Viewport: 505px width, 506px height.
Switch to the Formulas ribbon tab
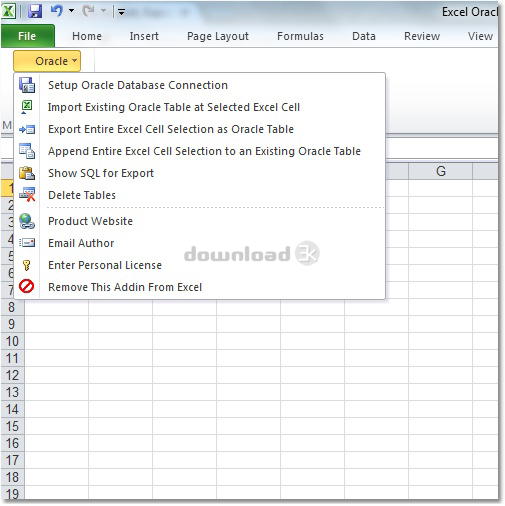tap(300, 36)
